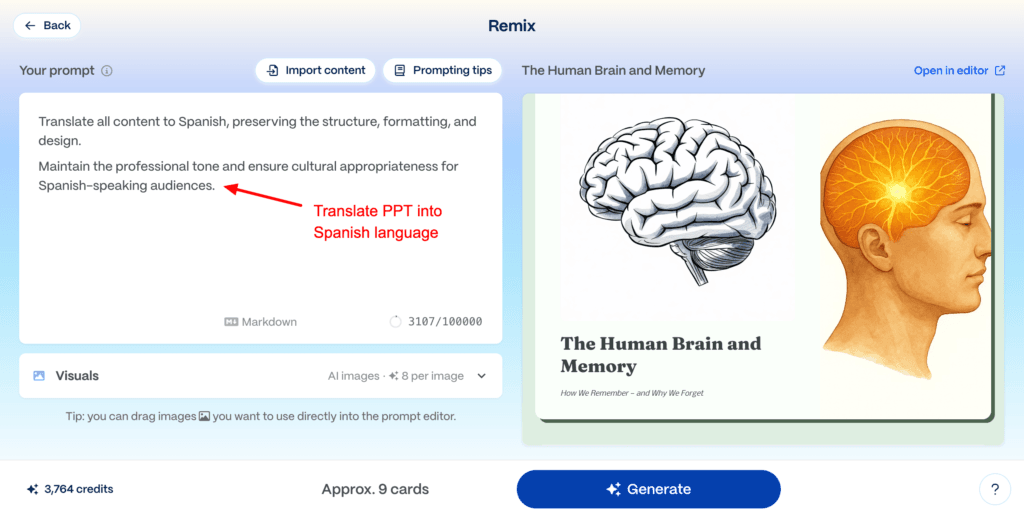Open help with the question mark button
Screen dimensions: 1024x518
click(995, 489)
